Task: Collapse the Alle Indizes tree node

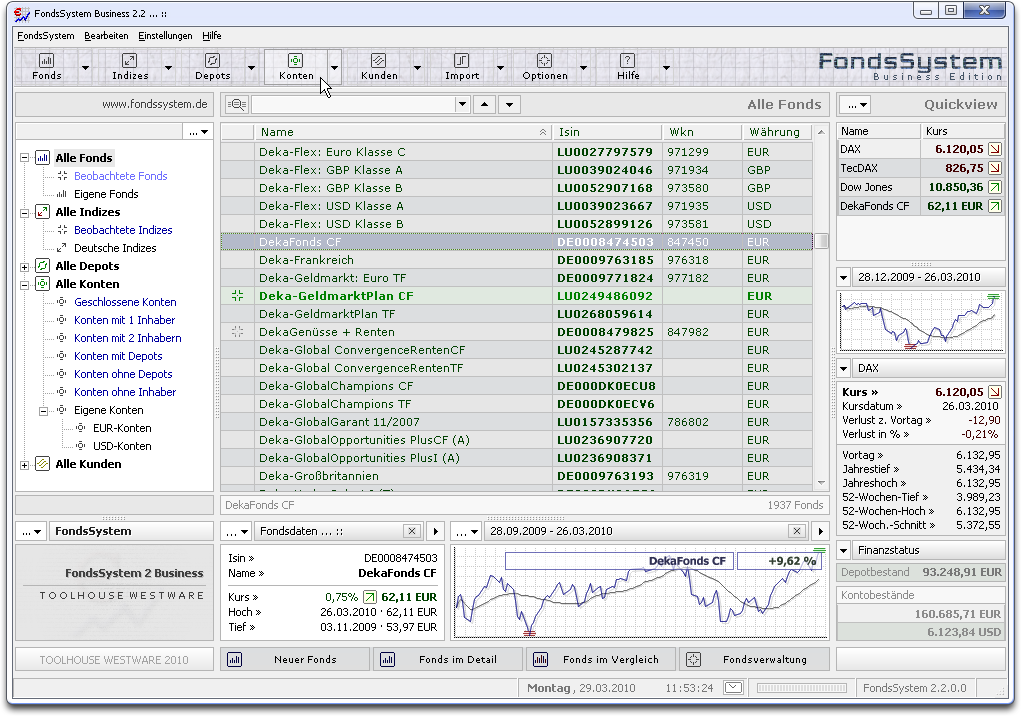Action: 25,212
